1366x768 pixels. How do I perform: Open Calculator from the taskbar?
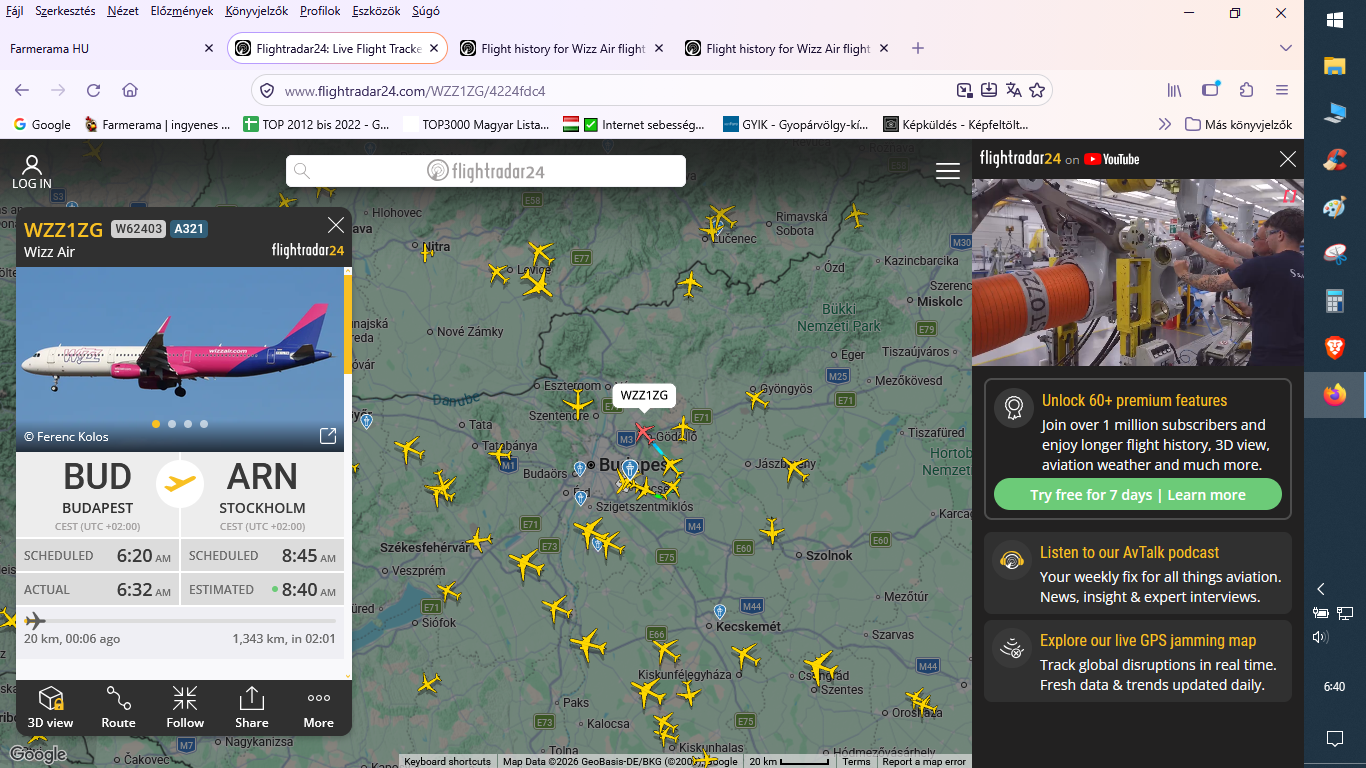1335,301
